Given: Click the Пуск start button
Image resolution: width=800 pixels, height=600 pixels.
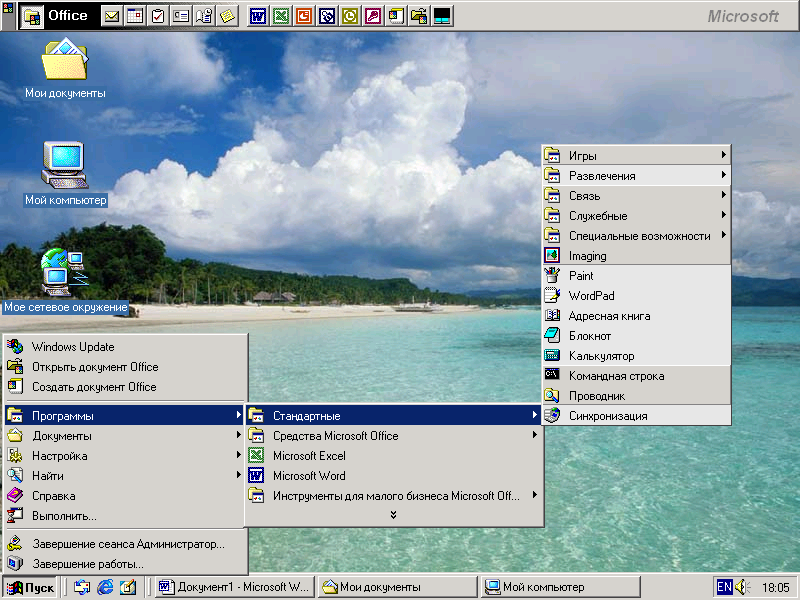Looking at the screenshot, I should point(30,587).
